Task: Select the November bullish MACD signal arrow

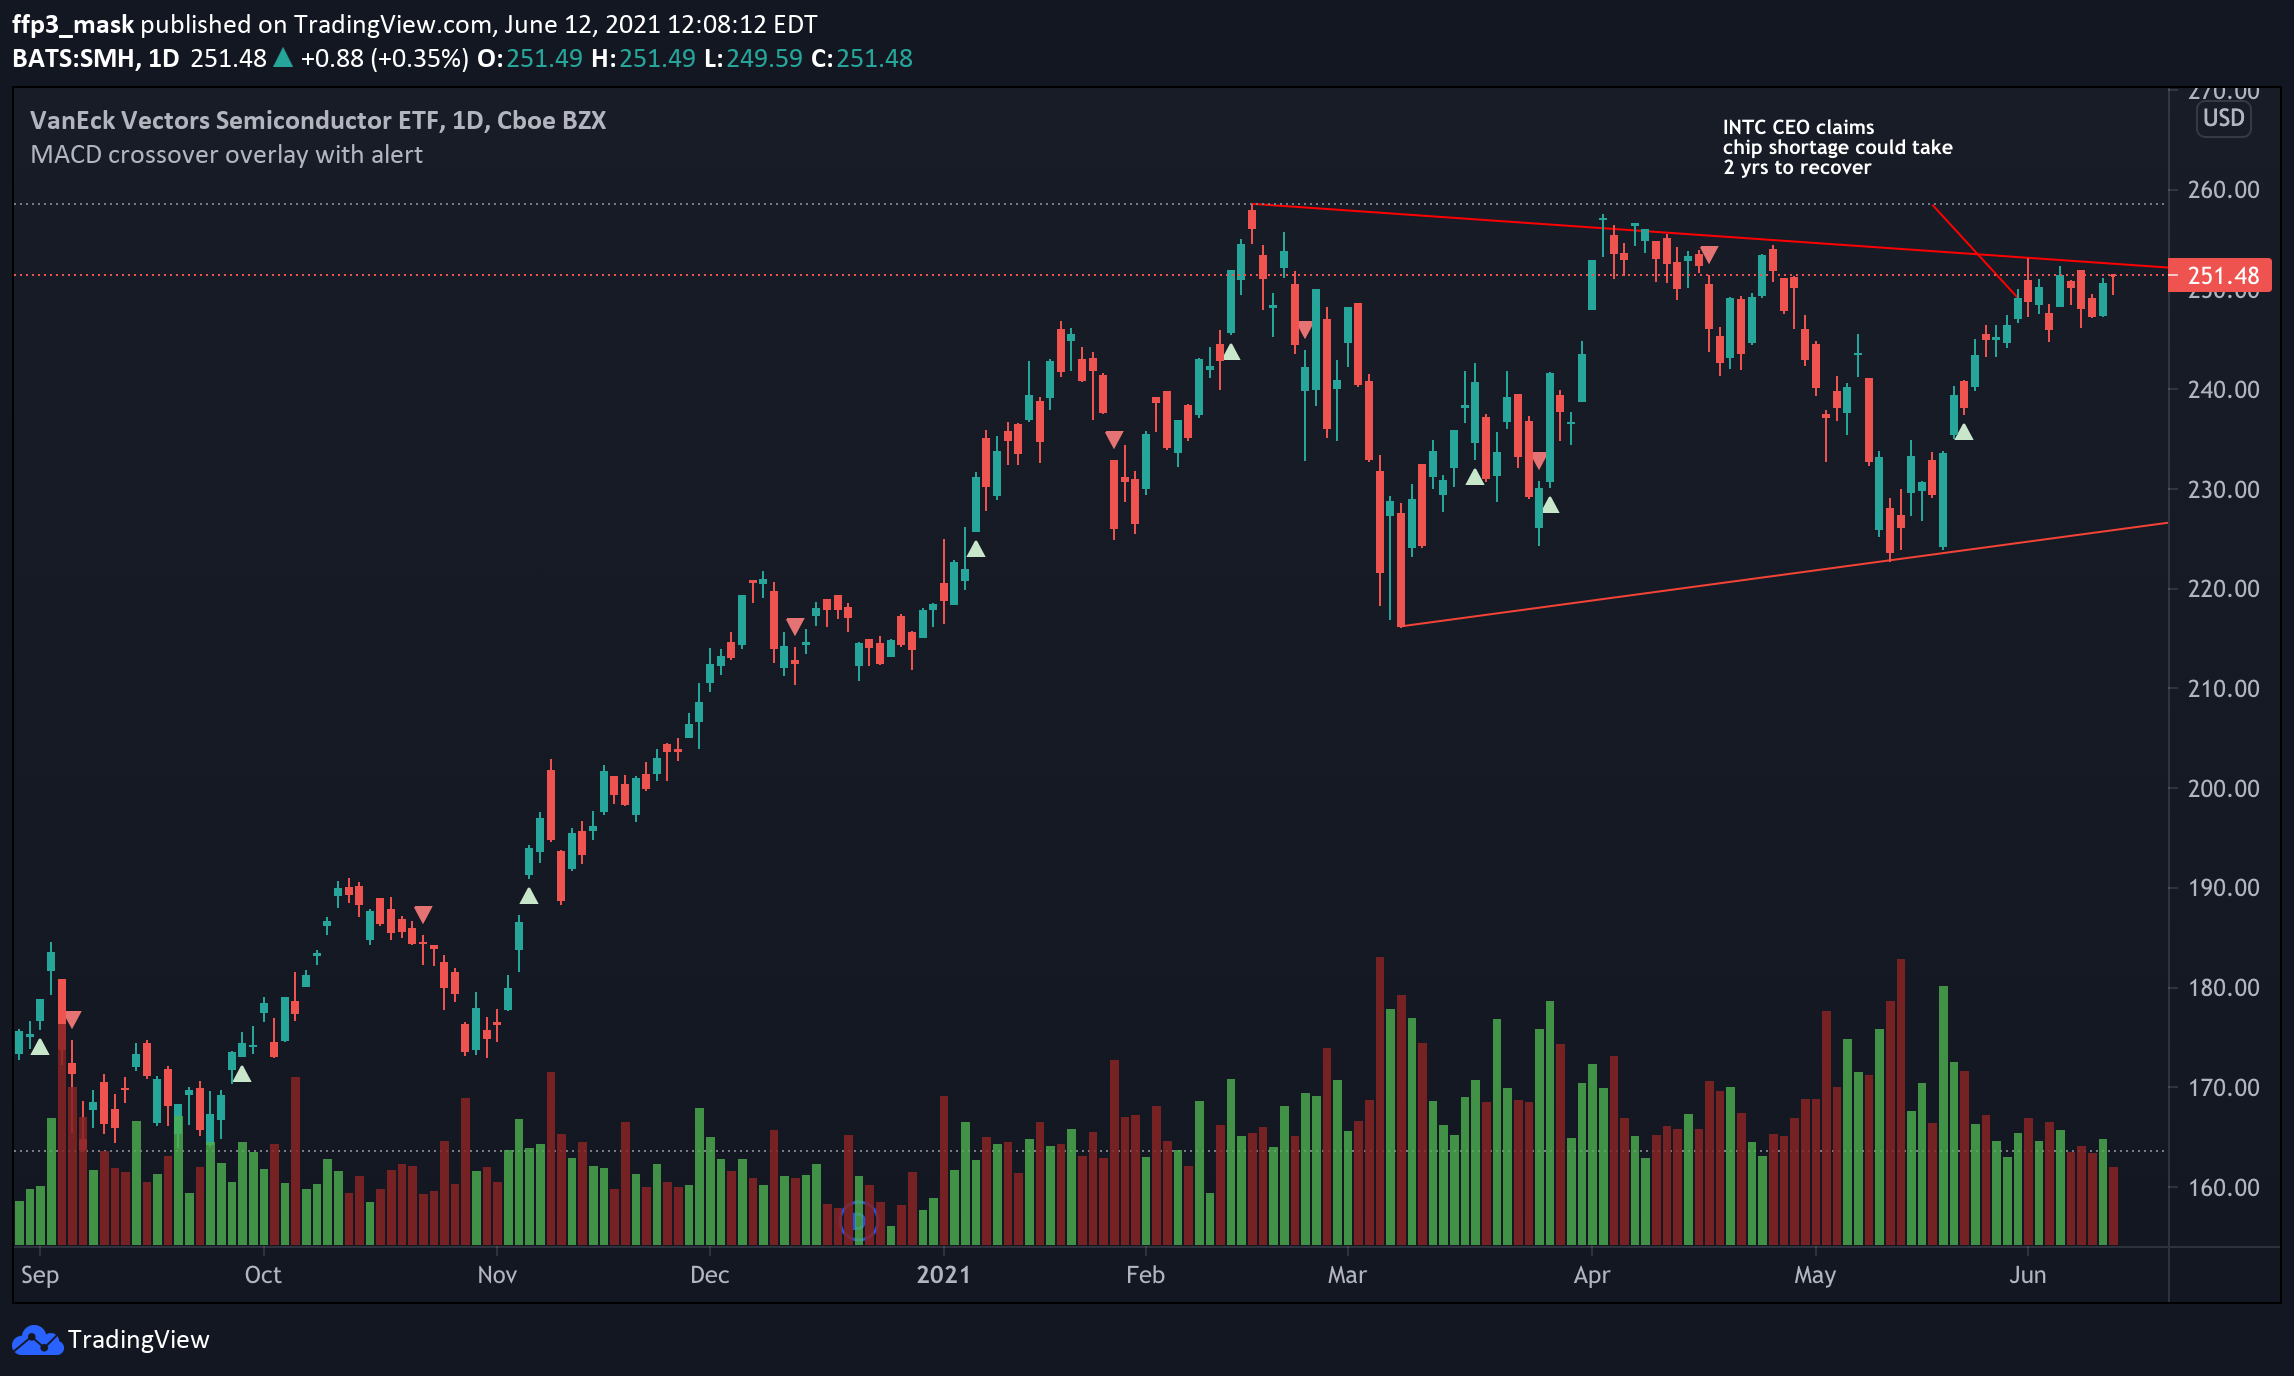Action: 529,896
